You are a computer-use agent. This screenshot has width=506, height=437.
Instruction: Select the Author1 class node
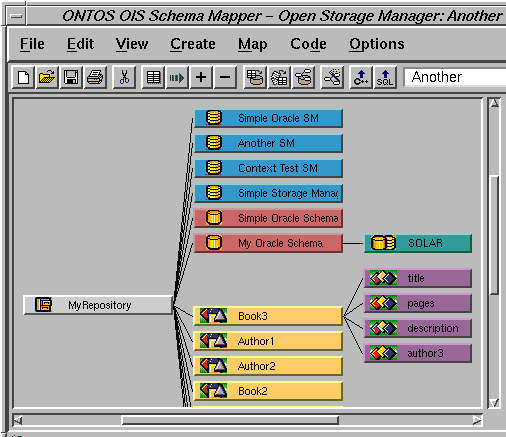[x=268, y=341]
